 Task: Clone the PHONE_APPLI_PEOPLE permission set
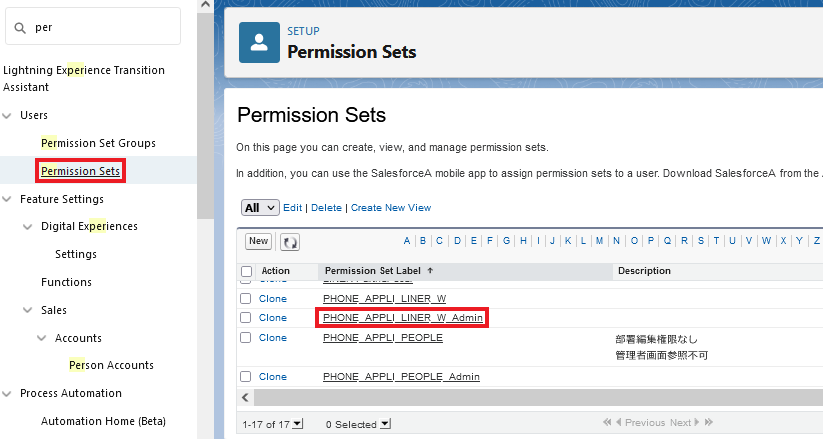click(273, 337)
